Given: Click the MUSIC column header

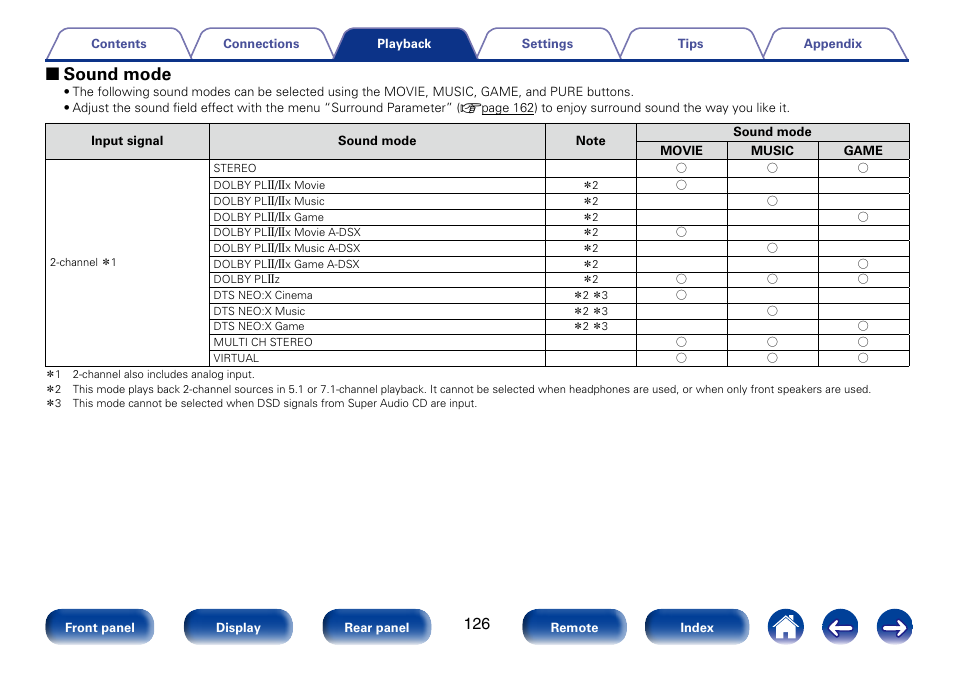Looking at the screenshot, I should coord(772,150).
